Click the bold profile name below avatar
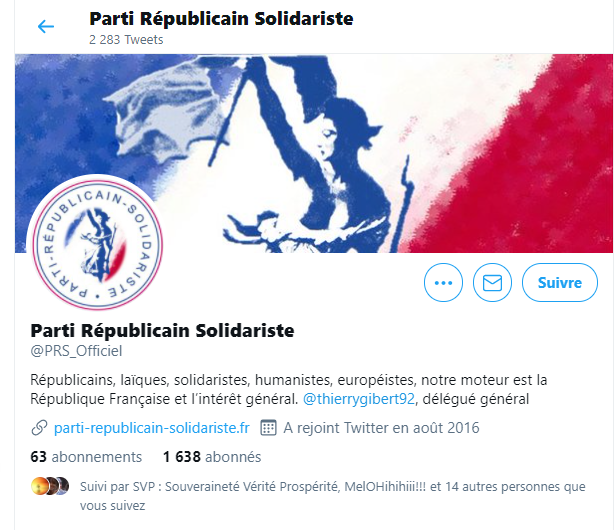Viewport: 616px width, 530px height. click(162, 330)
